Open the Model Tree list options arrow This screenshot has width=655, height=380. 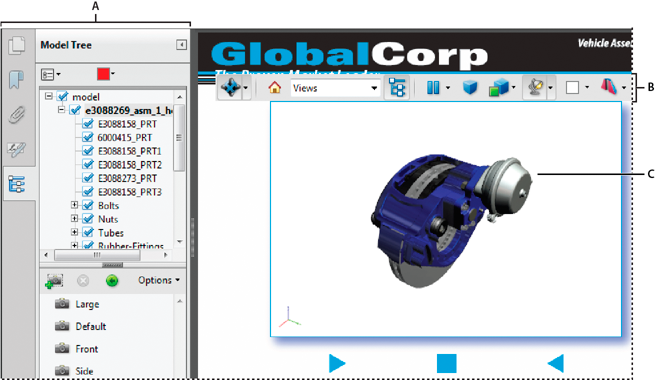click(x=58, y=75)
